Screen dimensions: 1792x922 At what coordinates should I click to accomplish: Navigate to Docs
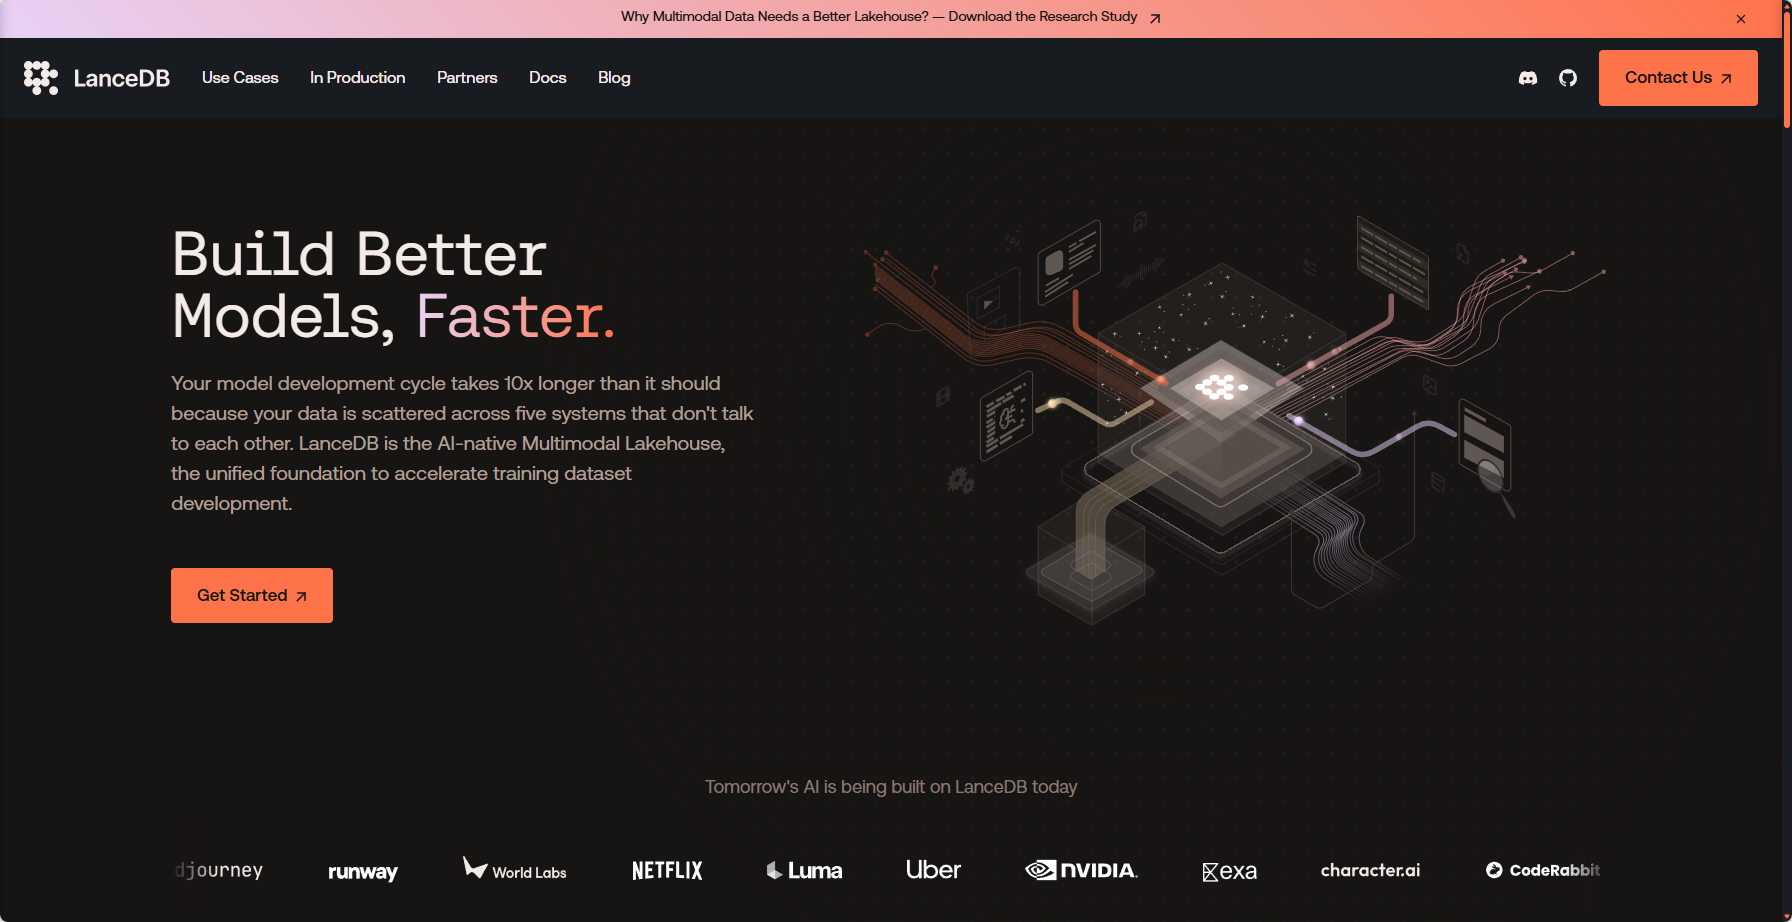[548, 78]
